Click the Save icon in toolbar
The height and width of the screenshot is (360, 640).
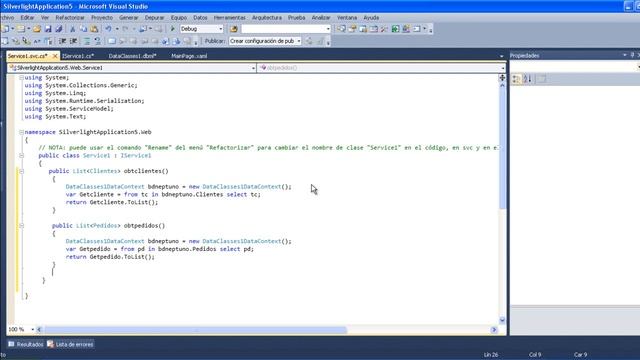[x=48, y=29]
